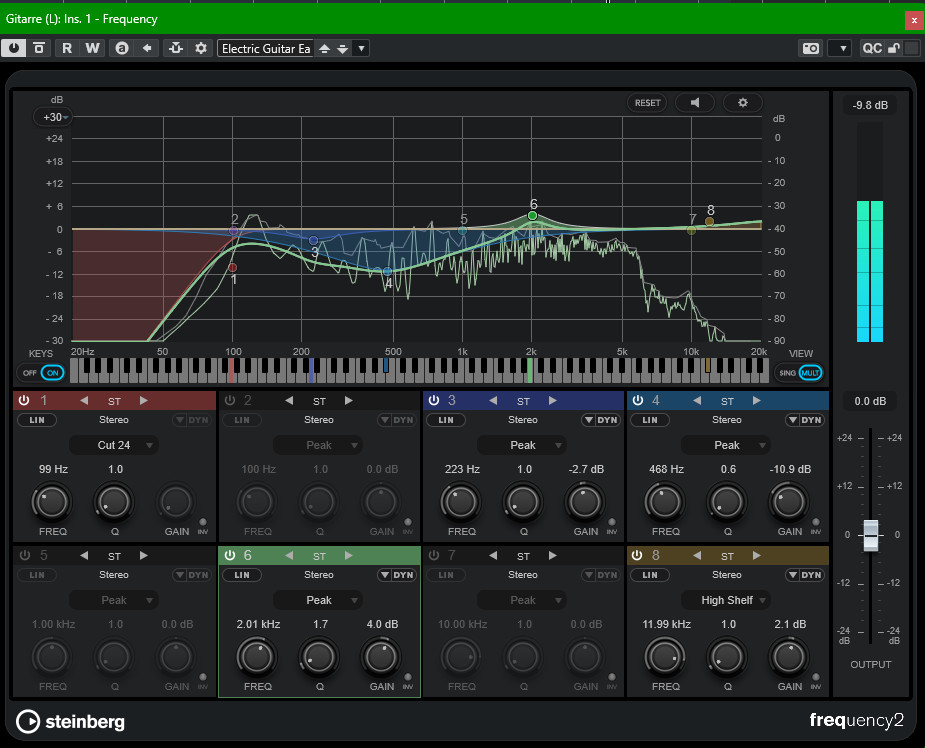Image resolution: width=925 pixels, height=748 pixels.
Task: Click the speaker Listen icon near RESET
Action: point(694,102)
